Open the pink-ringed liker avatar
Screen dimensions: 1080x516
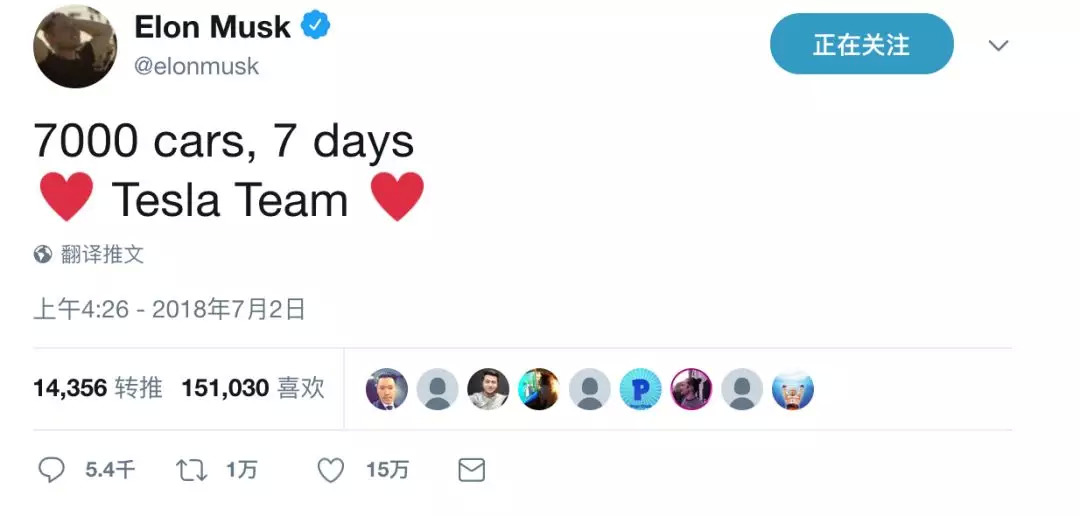tap(691, 389)
